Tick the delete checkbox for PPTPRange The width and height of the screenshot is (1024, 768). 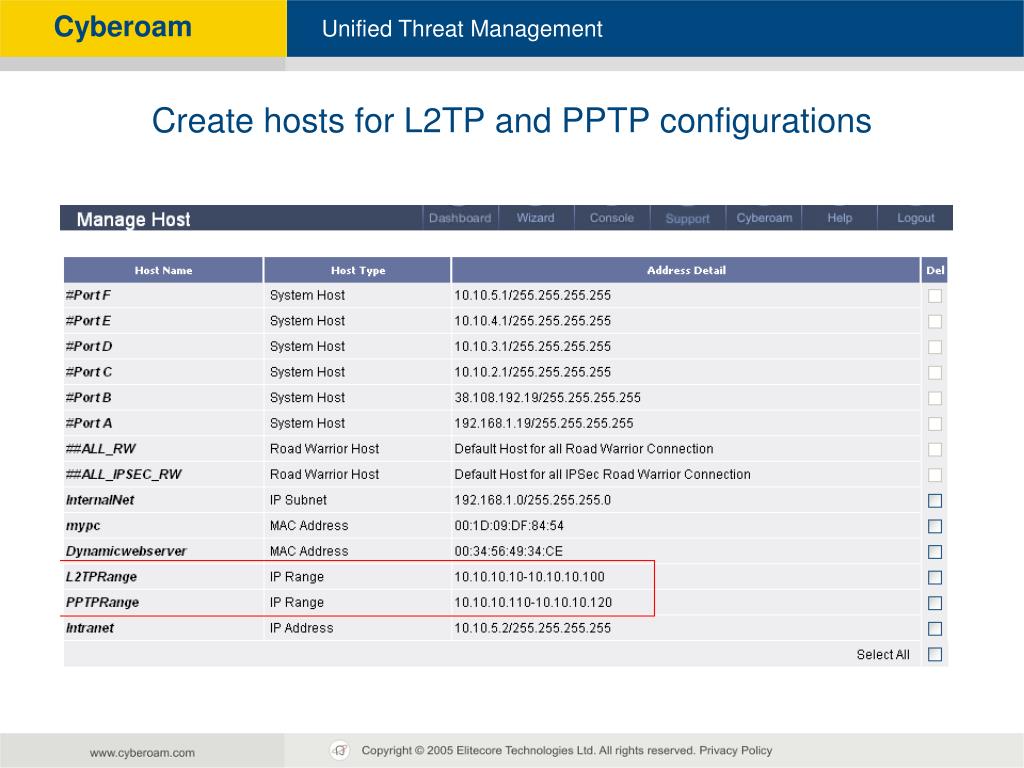935,603
